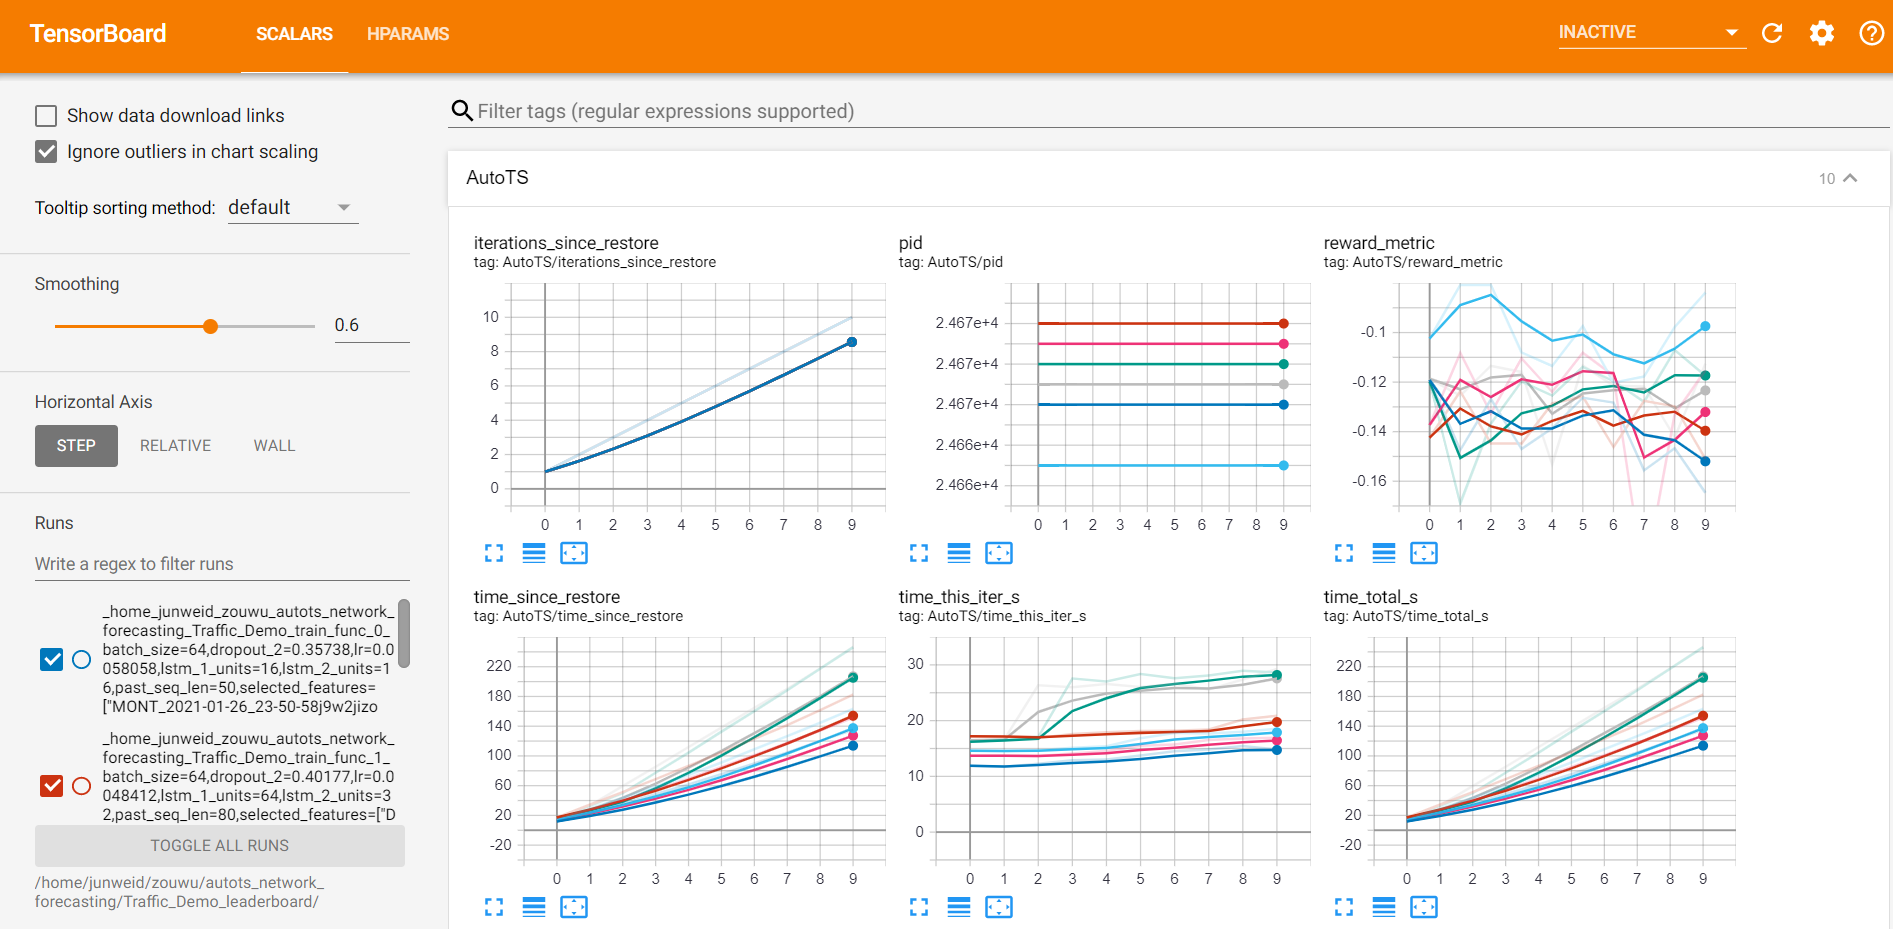The image size is (1893, 929).
Task: Toggle log scale on time_since_restore chart
Action: coord(534,907)
